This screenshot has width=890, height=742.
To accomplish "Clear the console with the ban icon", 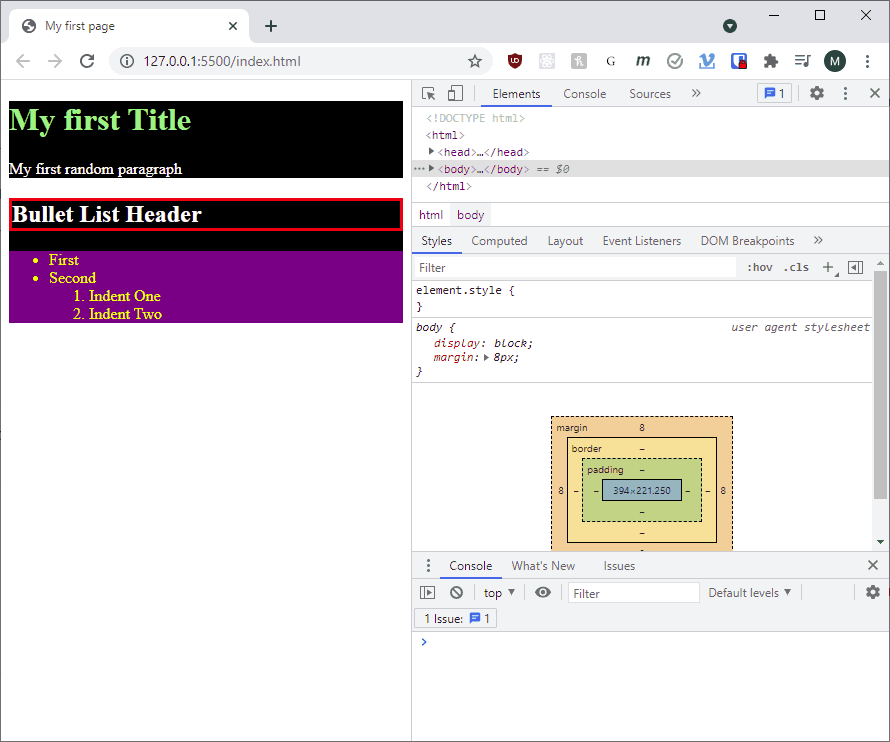I will [456, 593].
